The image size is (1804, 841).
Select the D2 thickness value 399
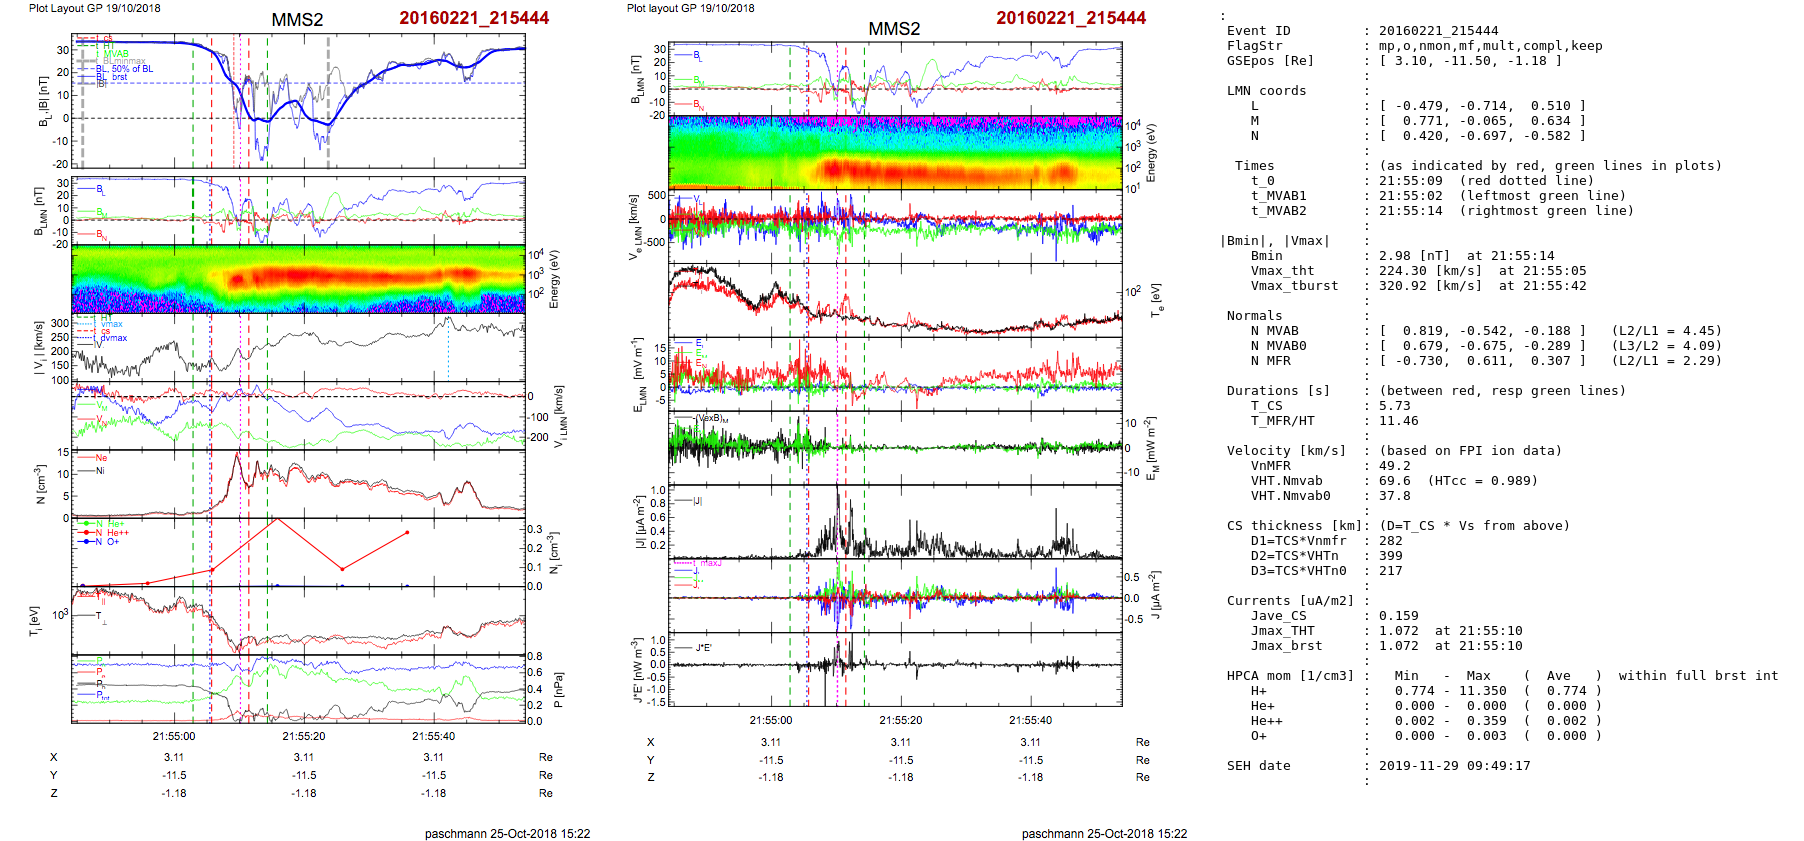coord(1391,556)
